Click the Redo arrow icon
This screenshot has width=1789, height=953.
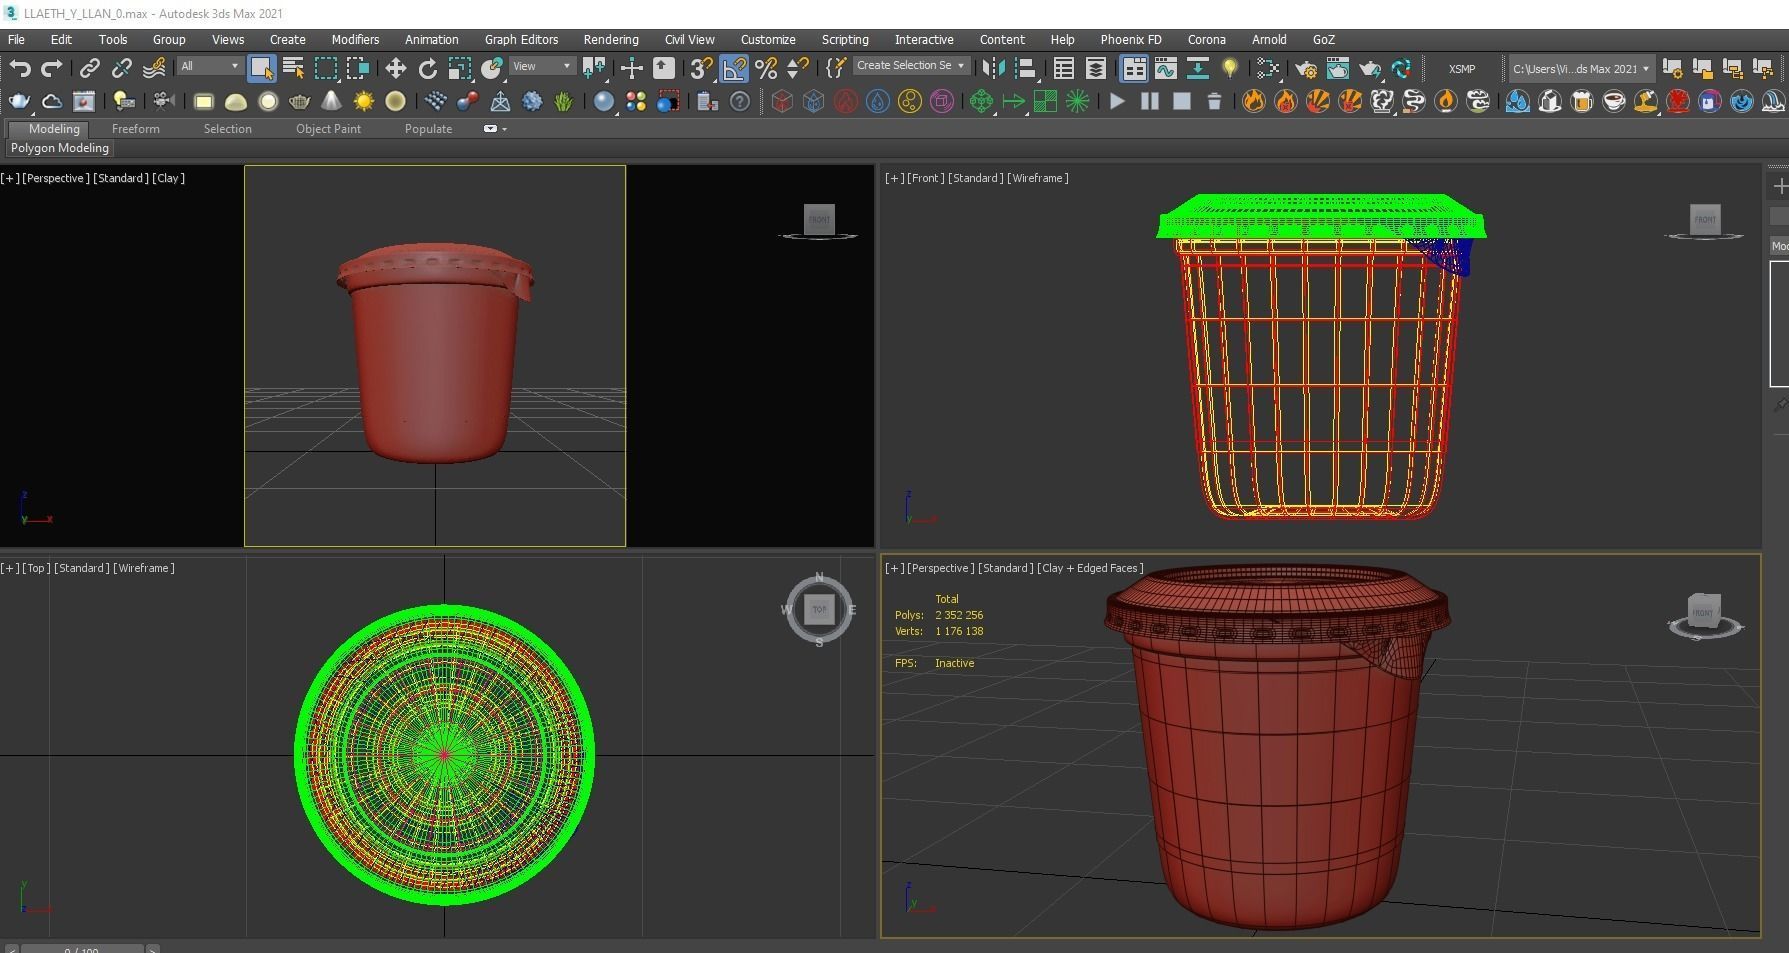[52, 68]
